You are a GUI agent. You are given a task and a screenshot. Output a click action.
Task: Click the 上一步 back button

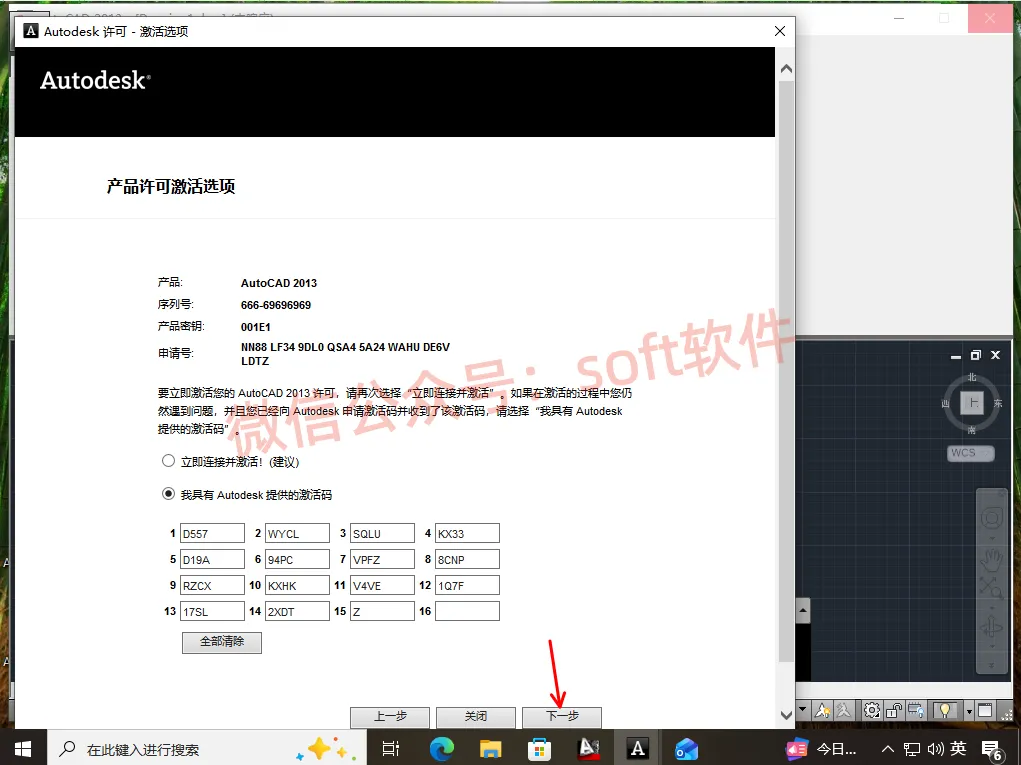click(390, 717)
